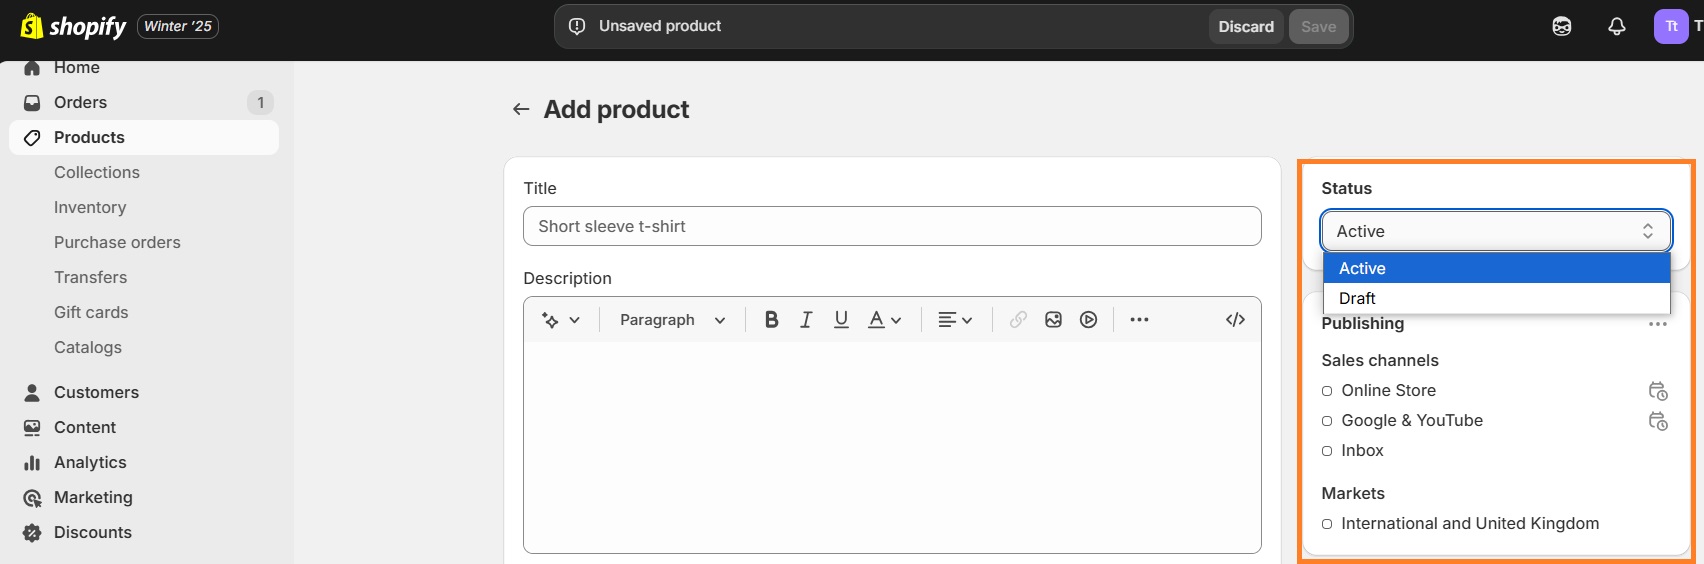
Task: Focus the Title input field
Action: [x=892, y=226]
